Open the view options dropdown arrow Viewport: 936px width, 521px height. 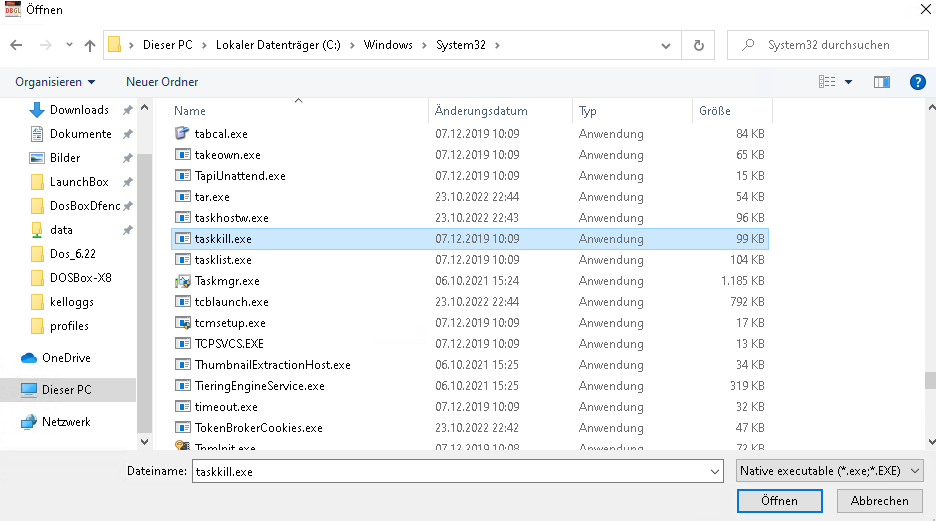click(x=849, y=82)
